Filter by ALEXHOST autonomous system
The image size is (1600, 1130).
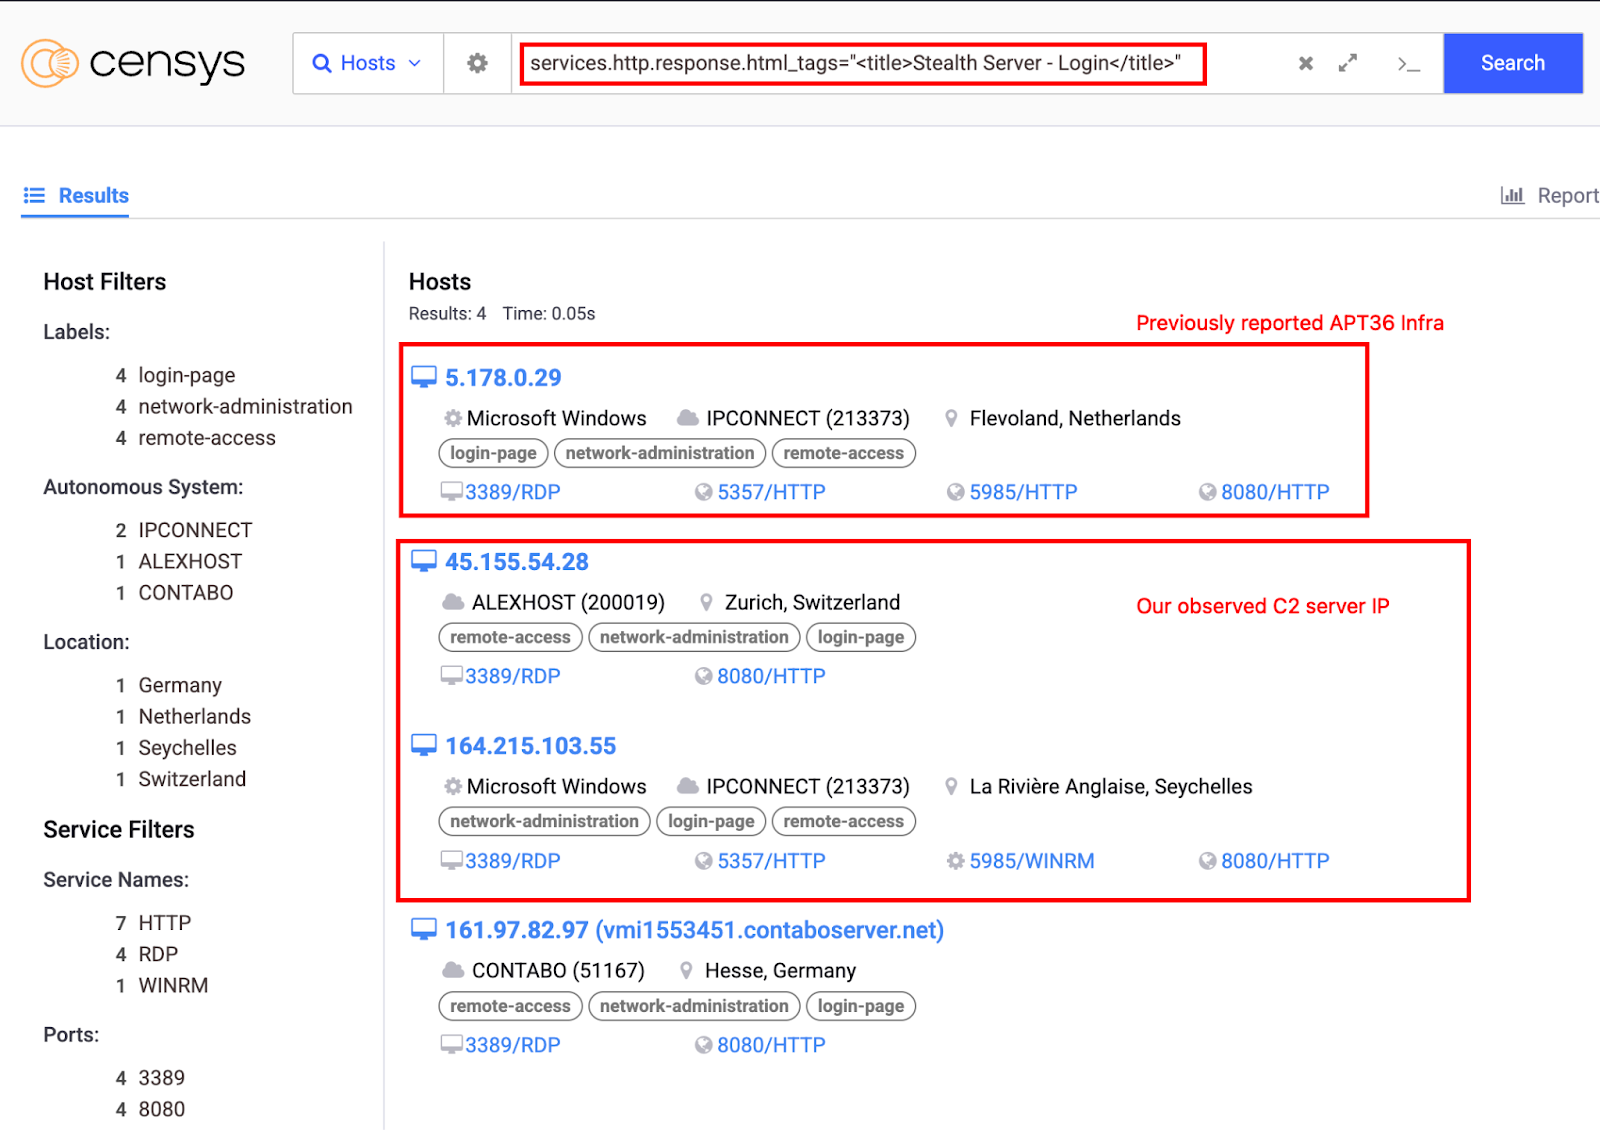[x=190, y=561]
